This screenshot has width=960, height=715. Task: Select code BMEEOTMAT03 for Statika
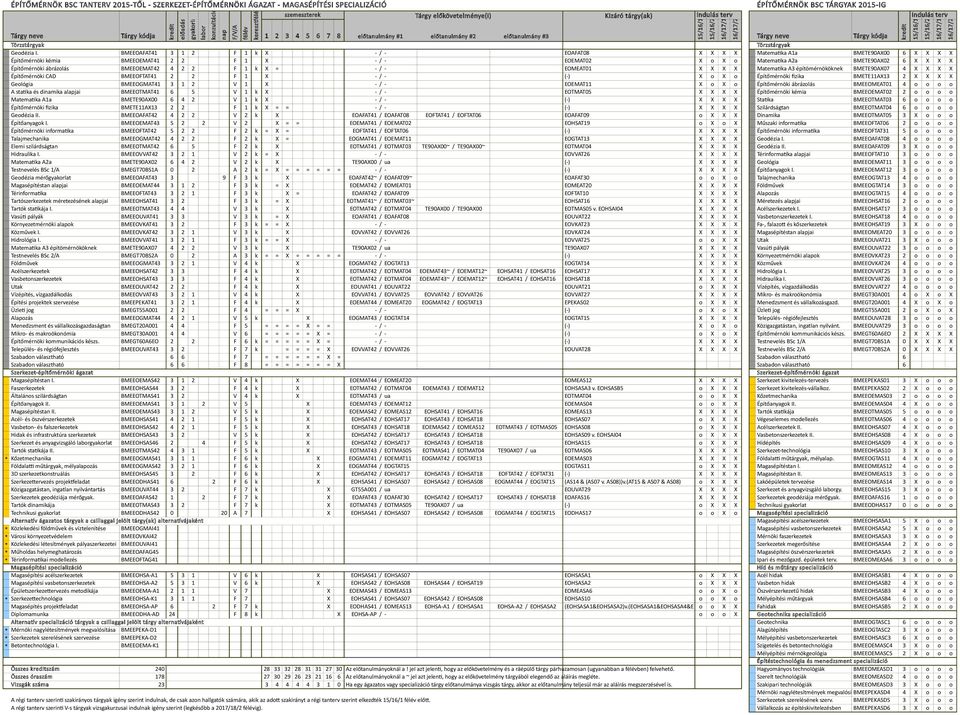[x=872, y=100]
